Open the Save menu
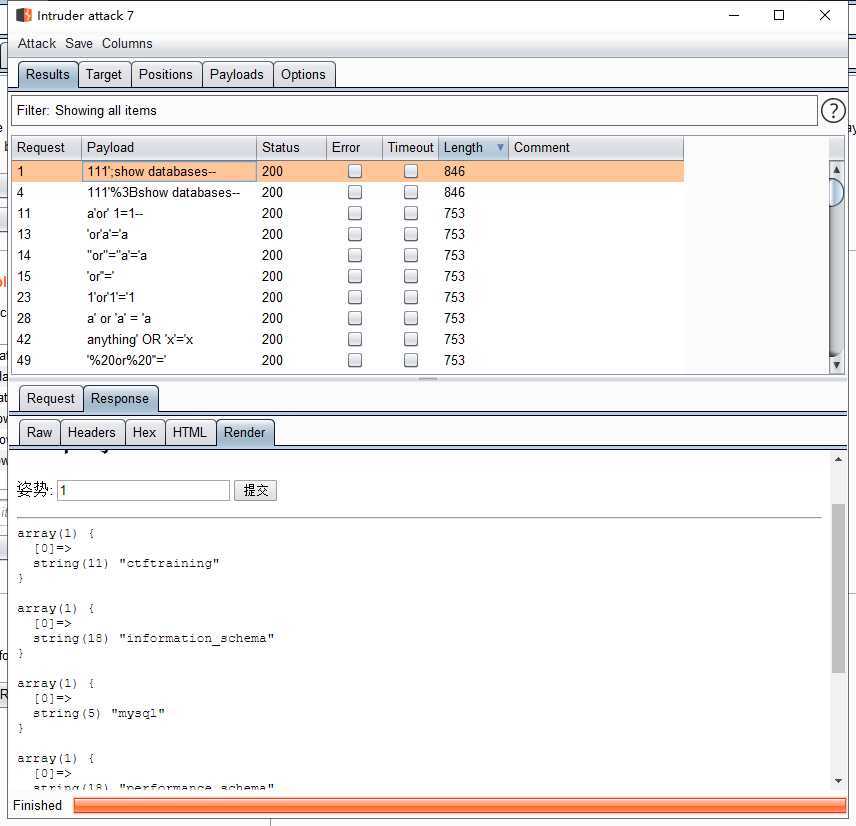Screen dimensions: 856x826 [x=79, y=44]
